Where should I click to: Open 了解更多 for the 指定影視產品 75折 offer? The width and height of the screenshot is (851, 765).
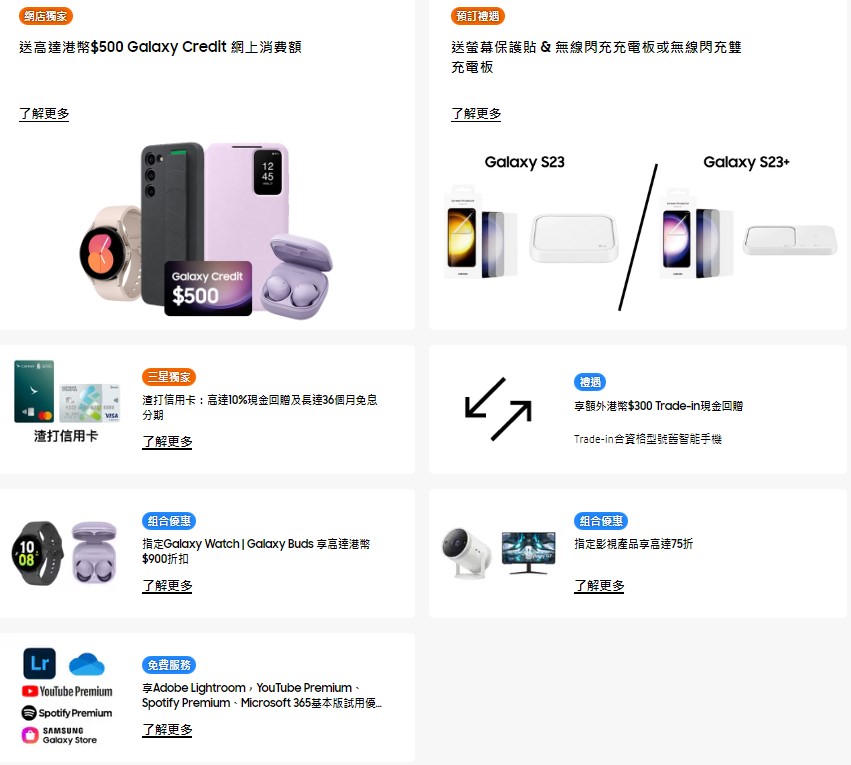(599, 586)
